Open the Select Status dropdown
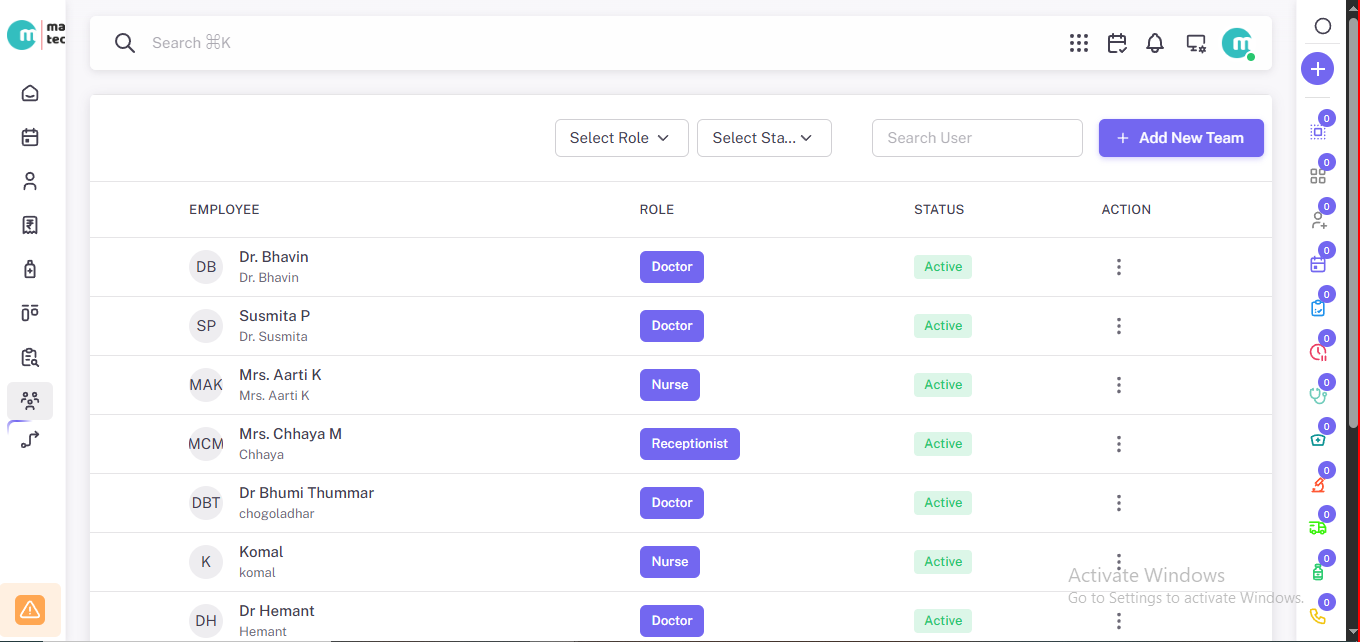This screenshot has width=1360, height=642. pyautogui.click(x=764, y=138)
